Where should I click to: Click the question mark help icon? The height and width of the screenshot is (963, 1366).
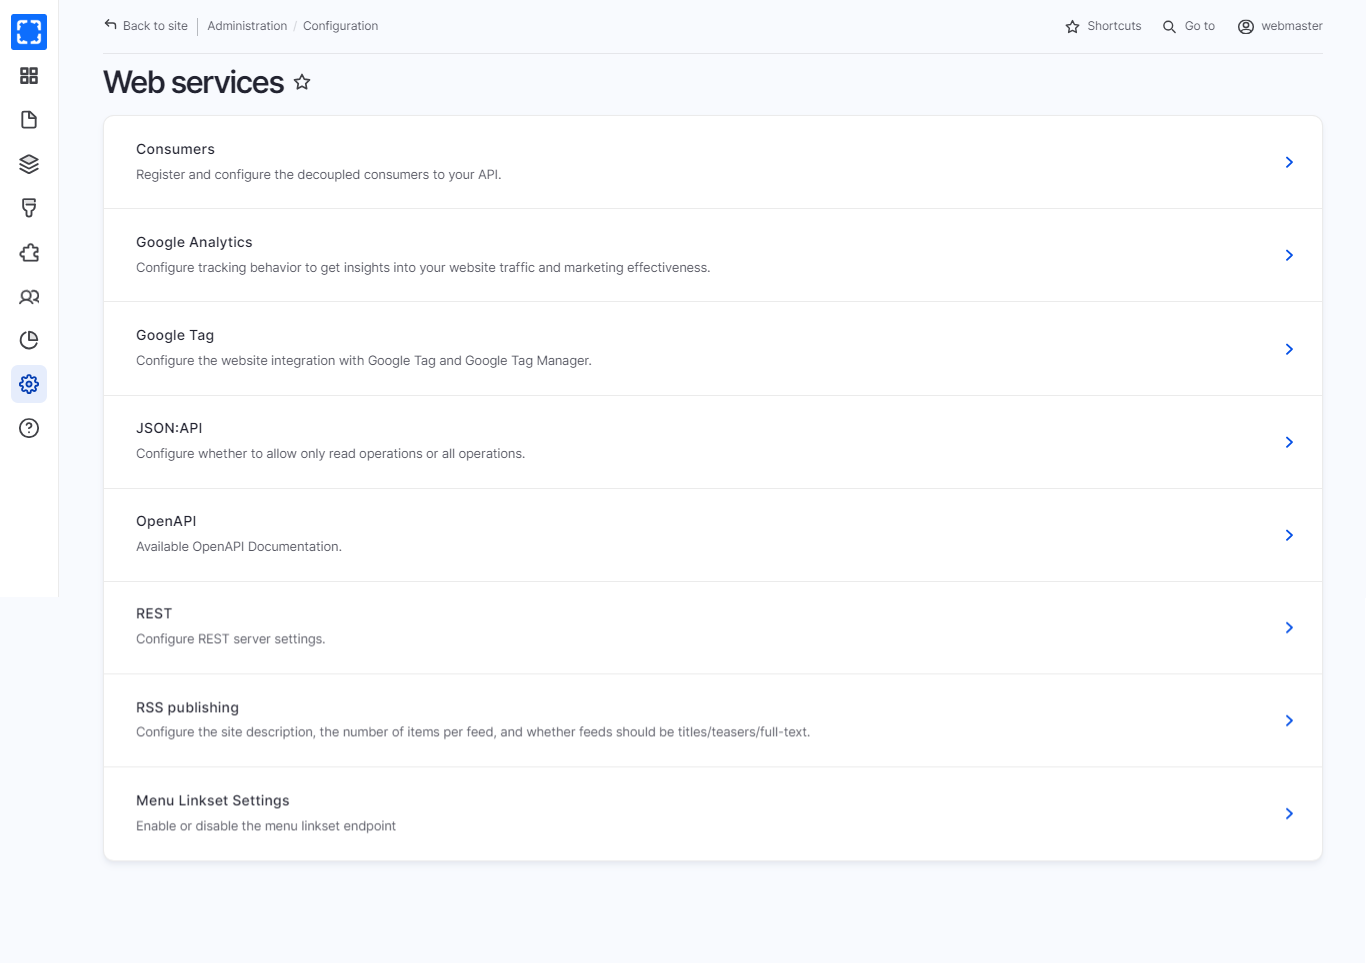pos(29,428)
